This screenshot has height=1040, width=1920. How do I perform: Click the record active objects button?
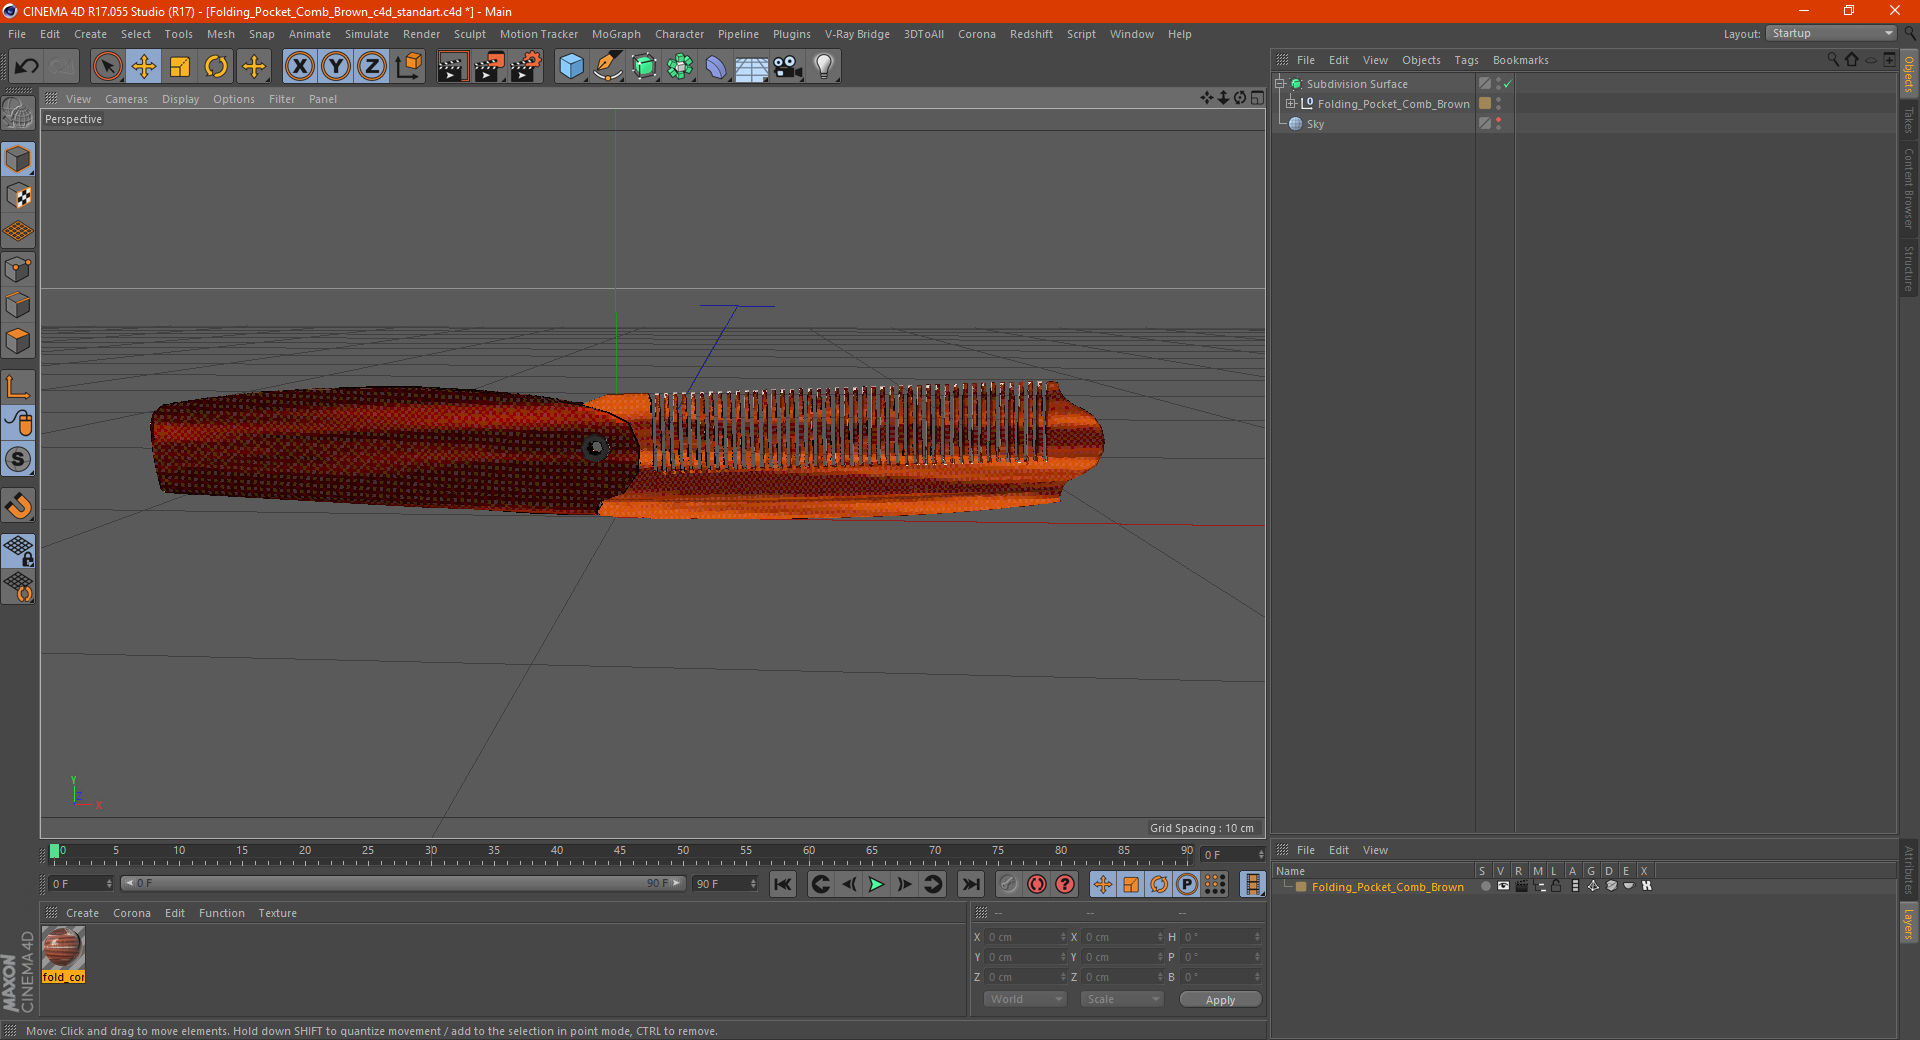coord(1009,884)
